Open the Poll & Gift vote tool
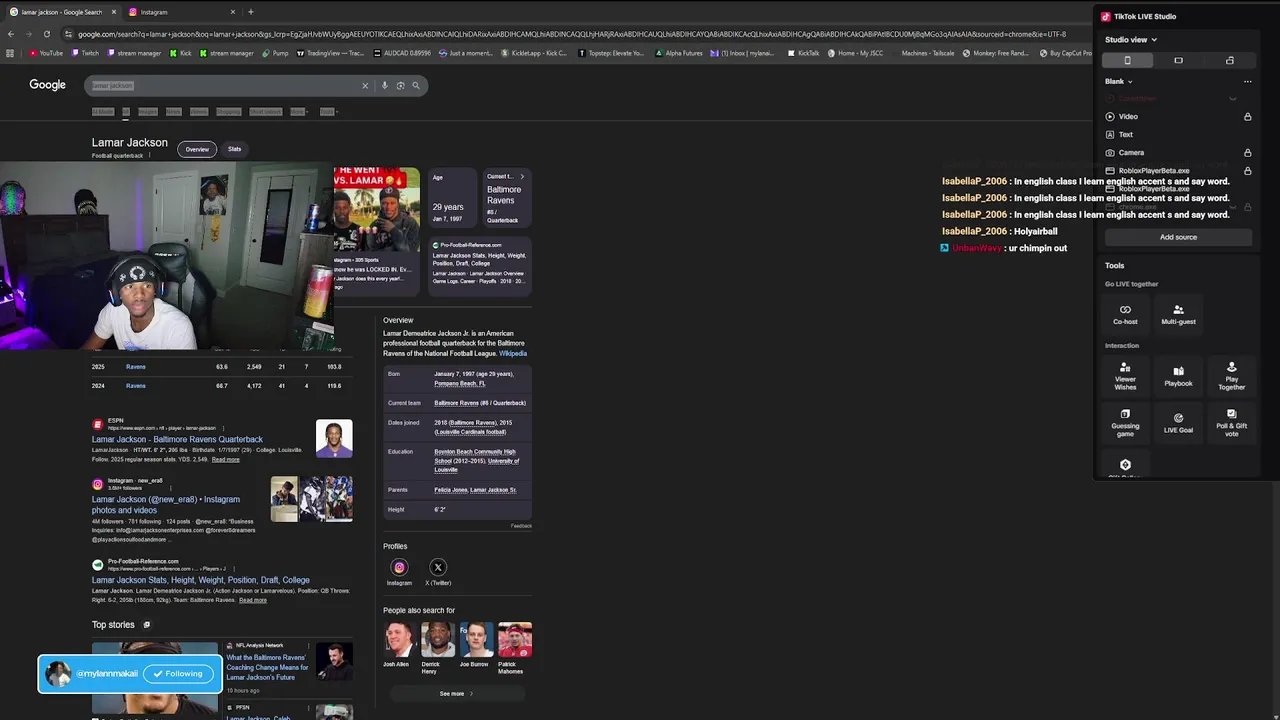1280x720 pixels. coord(1231,422)
